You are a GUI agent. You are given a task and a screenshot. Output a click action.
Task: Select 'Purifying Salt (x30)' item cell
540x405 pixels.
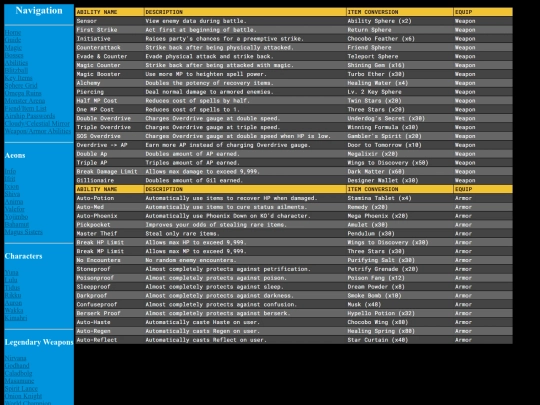click(381, 260)
